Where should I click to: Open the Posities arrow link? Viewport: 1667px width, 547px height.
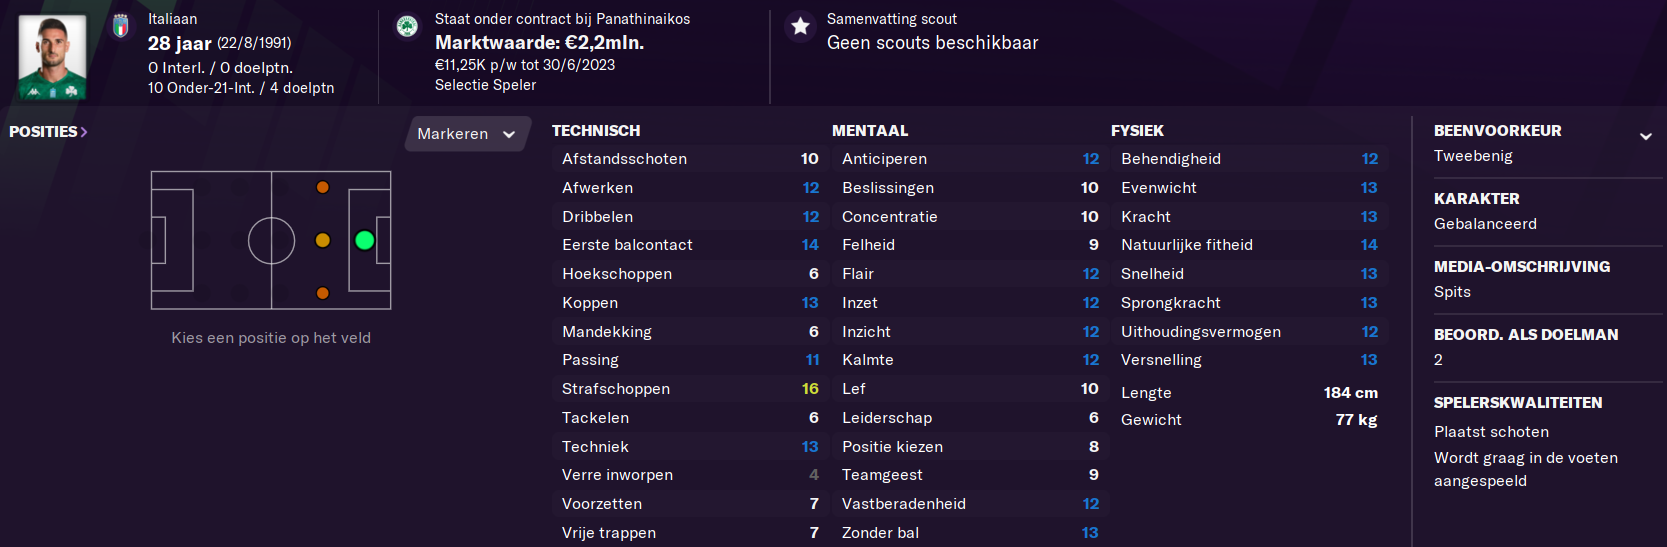[x=48, y=132]
